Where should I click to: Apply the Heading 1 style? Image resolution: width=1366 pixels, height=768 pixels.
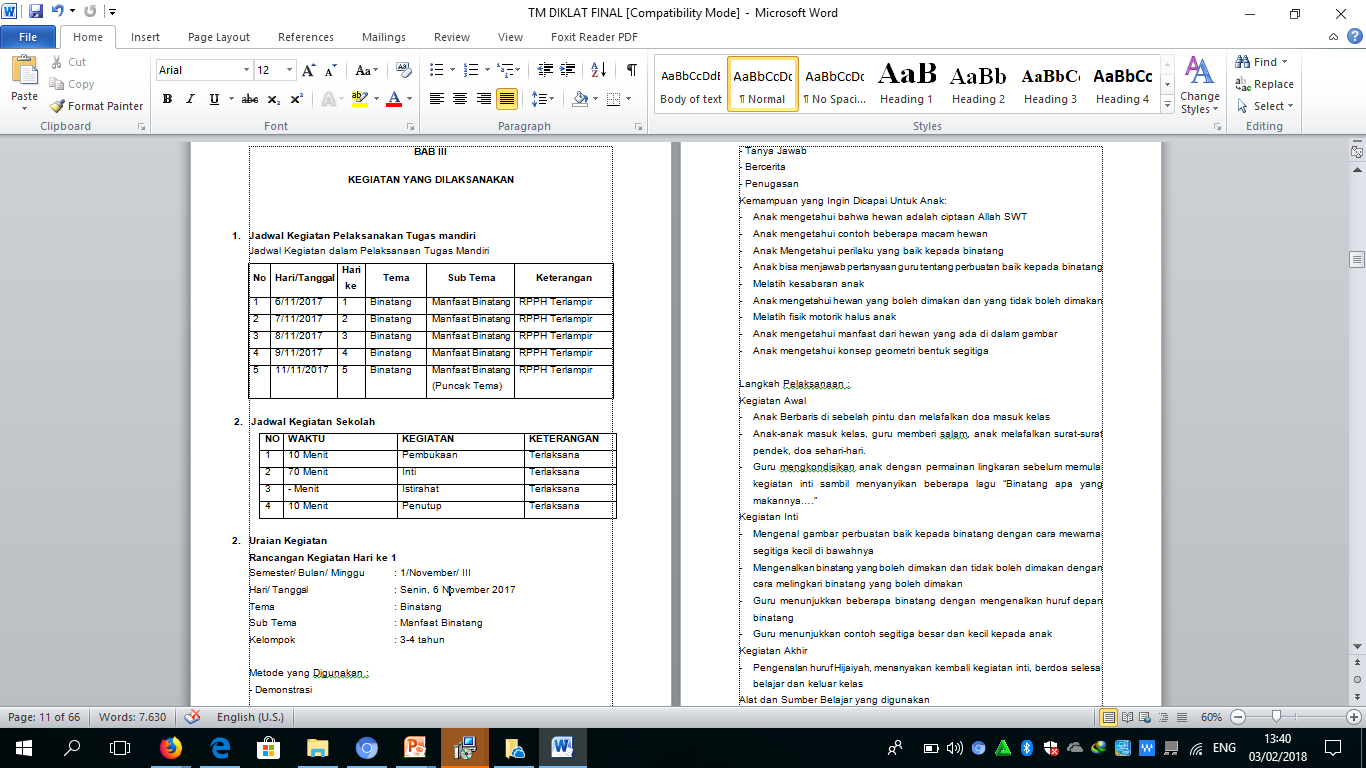tap(907, 84)
